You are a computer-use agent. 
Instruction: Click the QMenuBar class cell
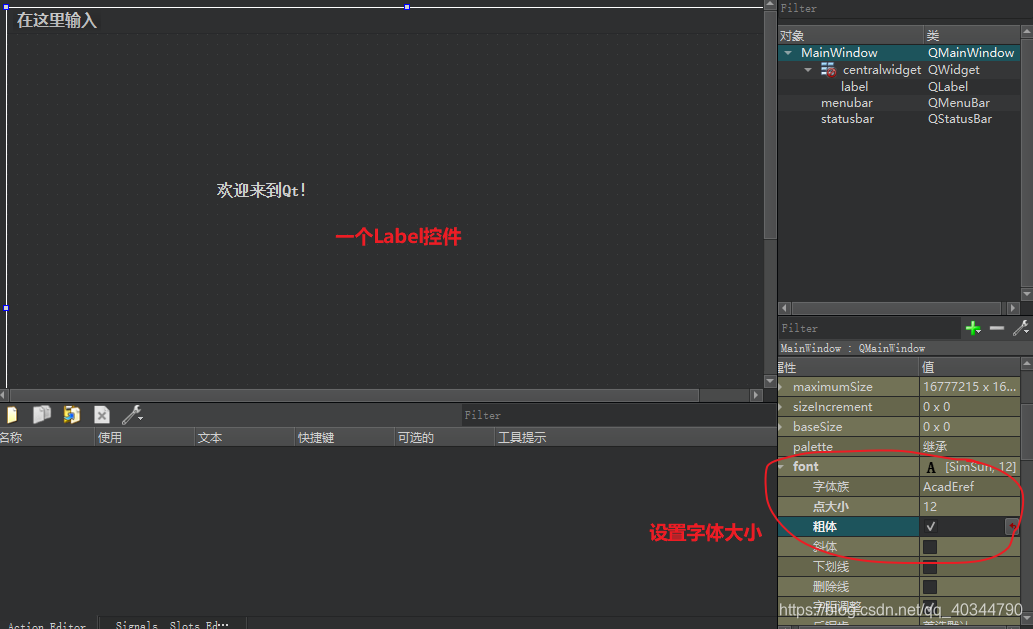pyautogui.click(x=972, y=103)
